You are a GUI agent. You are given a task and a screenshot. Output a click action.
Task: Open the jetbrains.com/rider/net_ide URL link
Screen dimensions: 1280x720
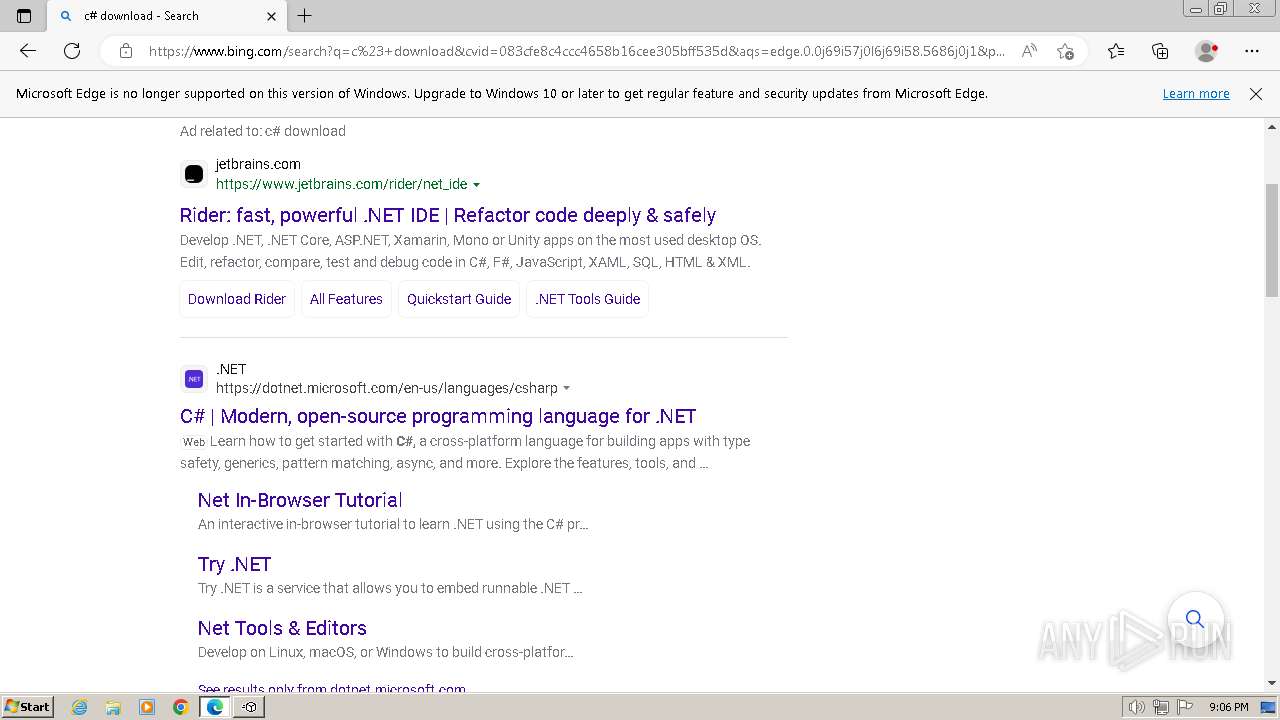pyautogui.click(x=341, y=184)
